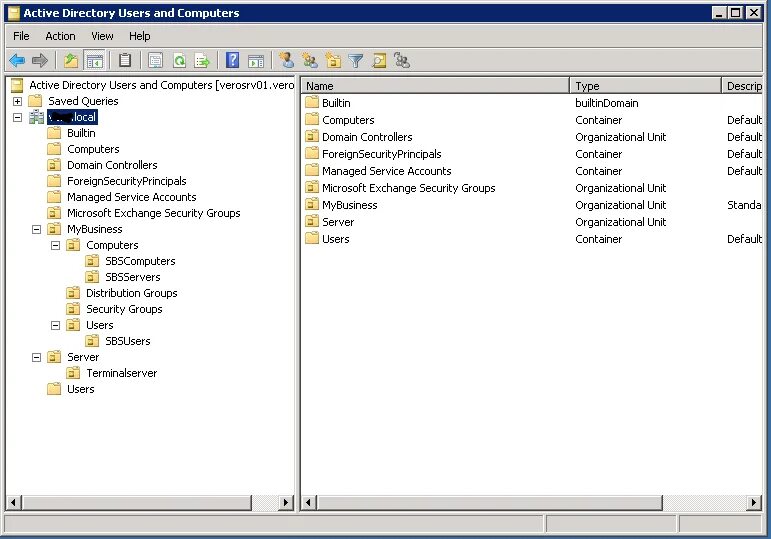Toggle the Show/Hide Console Tree icon
This screenshot has width=771, height=539.
pyautogui.click(x=94, y=61)
